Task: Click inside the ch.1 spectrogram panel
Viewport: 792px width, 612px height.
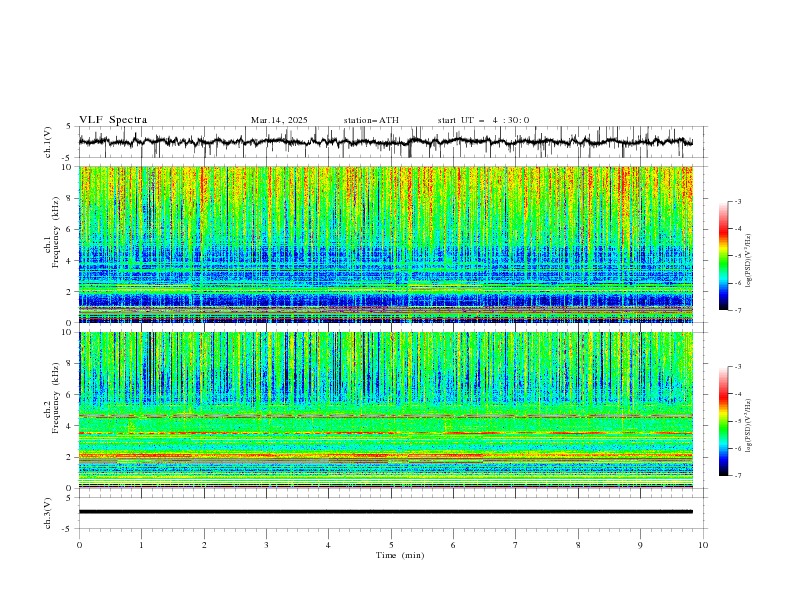Action: [385, 244]
